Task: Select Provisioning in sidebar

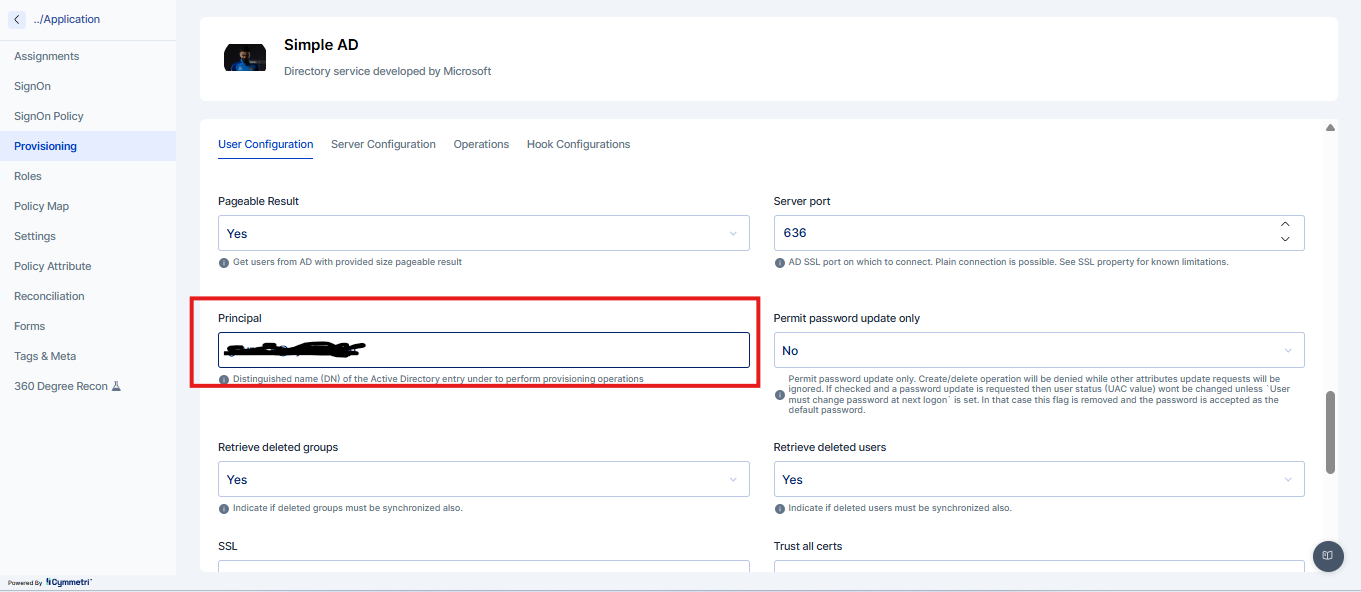Action: [88, 146]
